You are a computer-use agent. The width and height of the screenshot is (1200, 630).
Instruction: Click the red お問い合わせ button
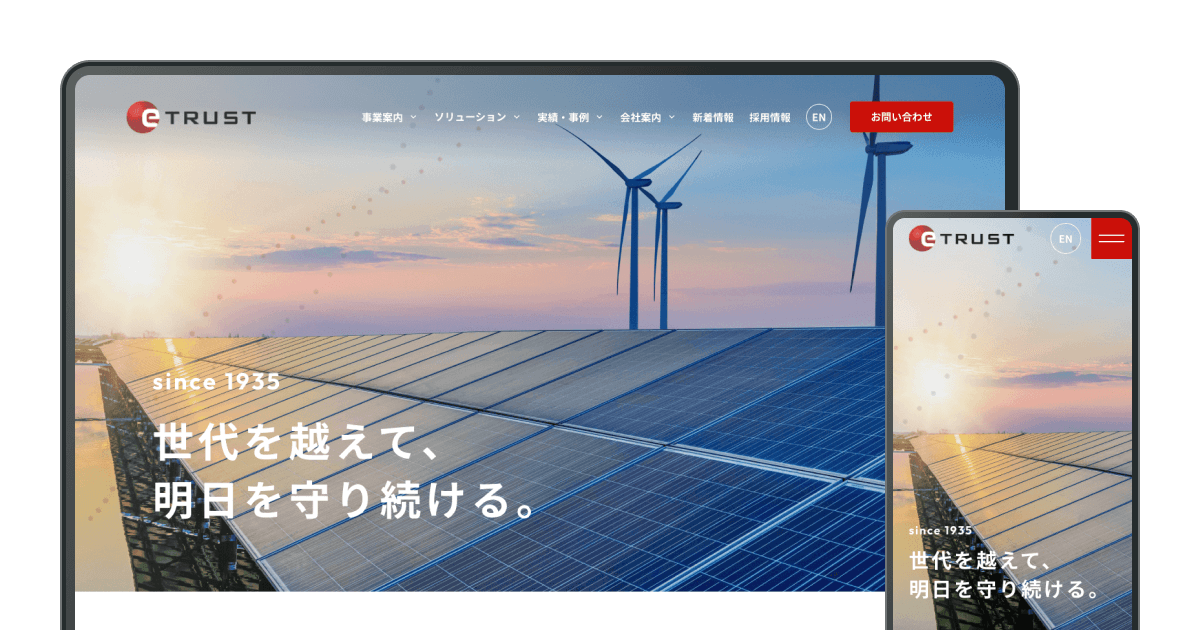(x=901, y=117)
